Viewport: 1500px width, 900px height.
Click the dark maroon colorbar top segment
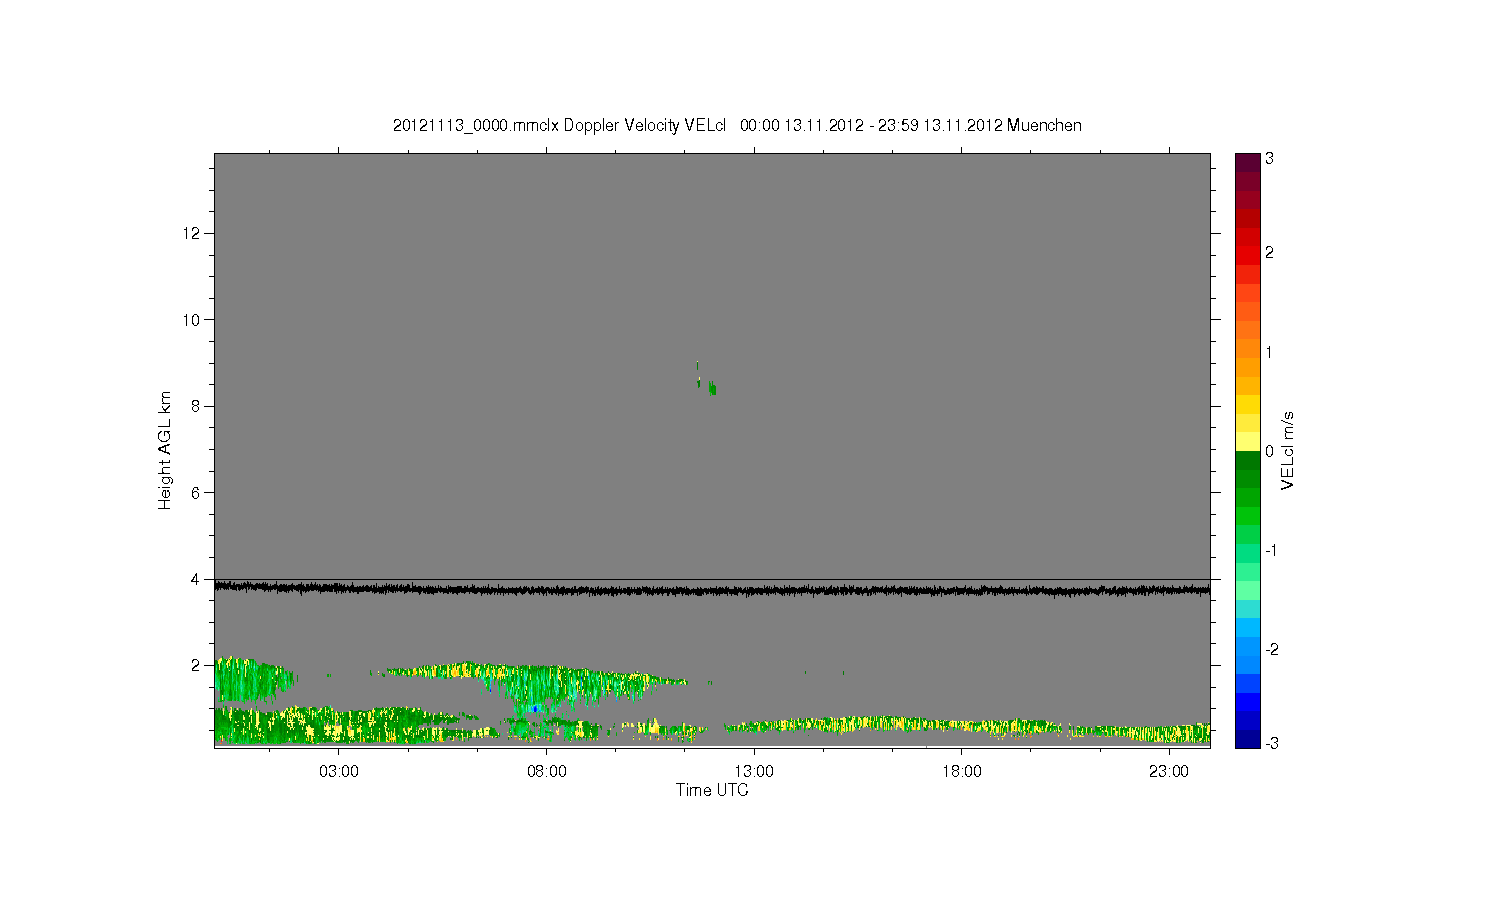(1247, 162)
